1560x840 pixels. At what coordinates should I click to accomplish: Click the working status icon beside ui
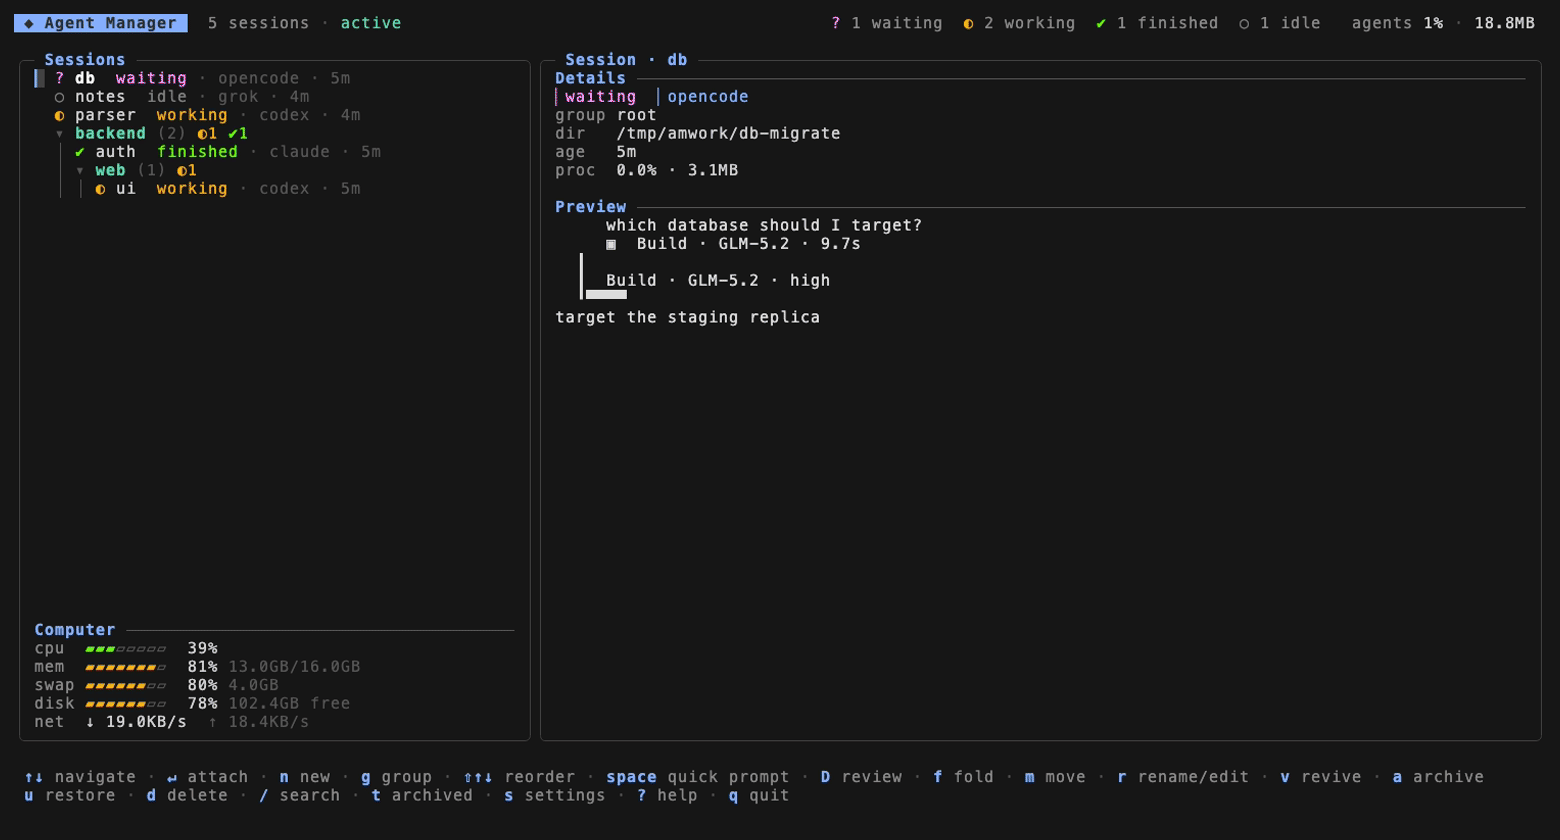(101, 189)
